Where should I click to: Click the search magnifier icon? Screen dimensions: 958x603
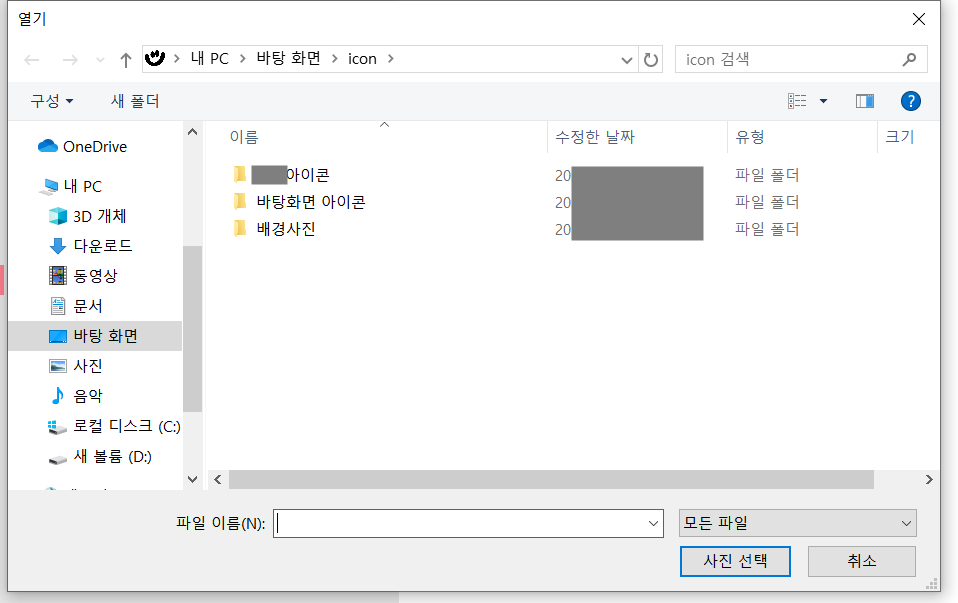pos(909,59)
